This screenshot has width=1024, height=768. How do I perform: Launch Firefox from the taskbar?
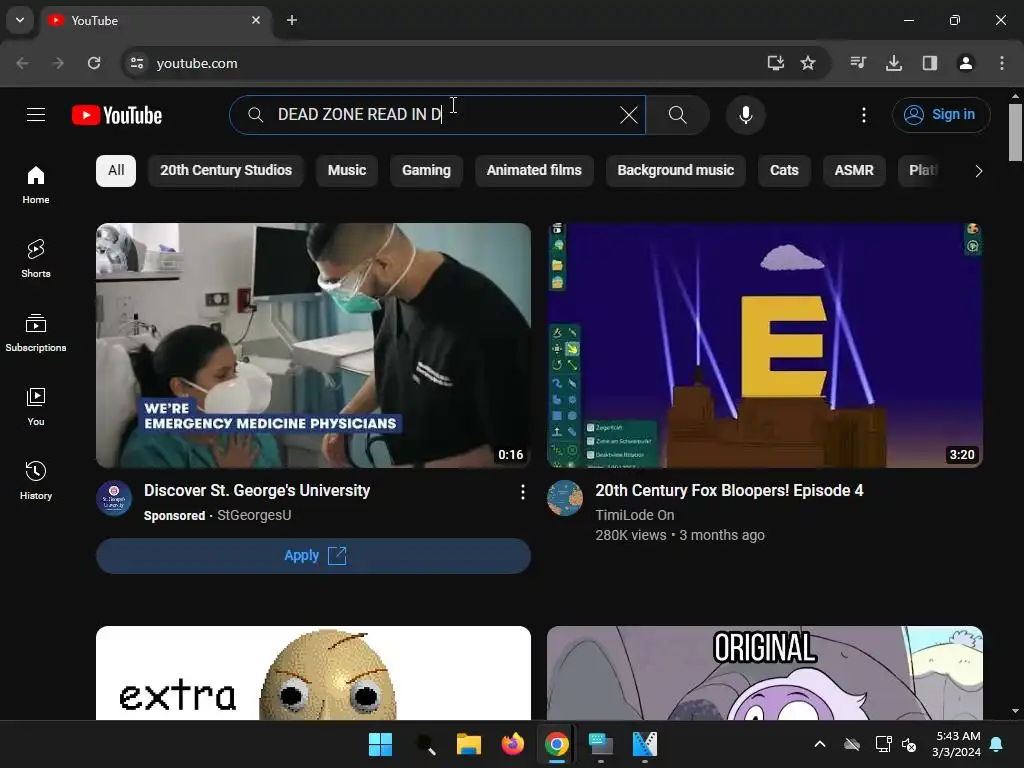coord(513,744)
